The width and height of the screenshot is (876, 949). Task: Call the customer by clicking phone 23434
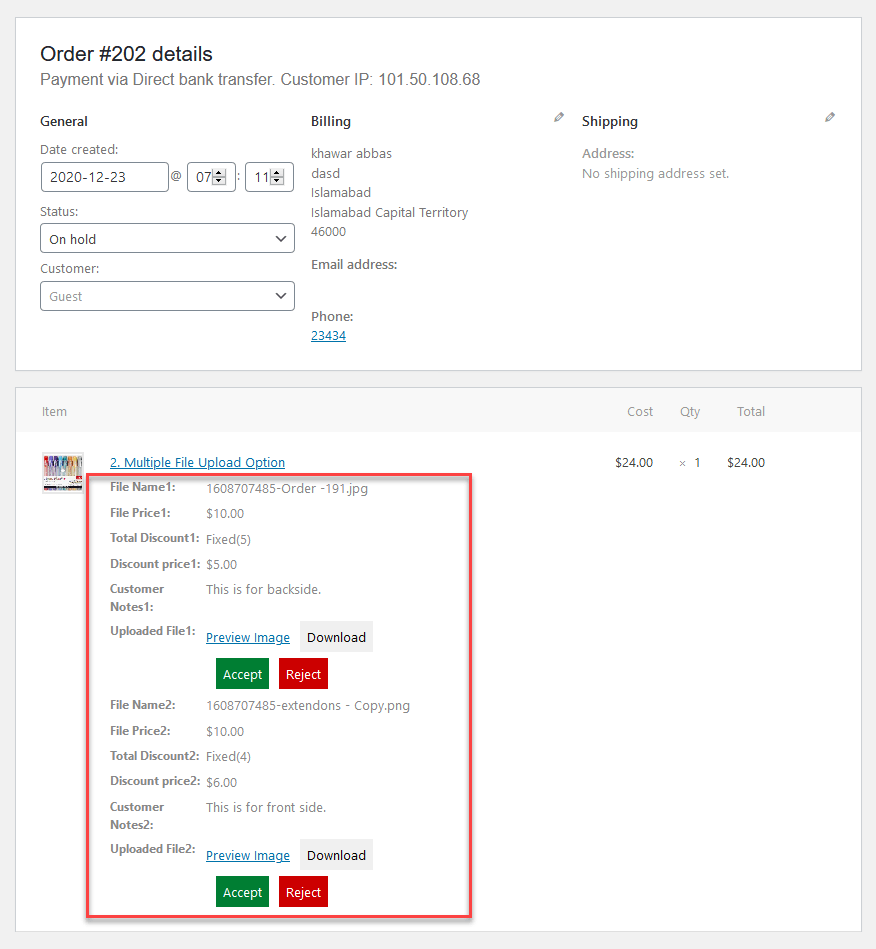point(328,335)
